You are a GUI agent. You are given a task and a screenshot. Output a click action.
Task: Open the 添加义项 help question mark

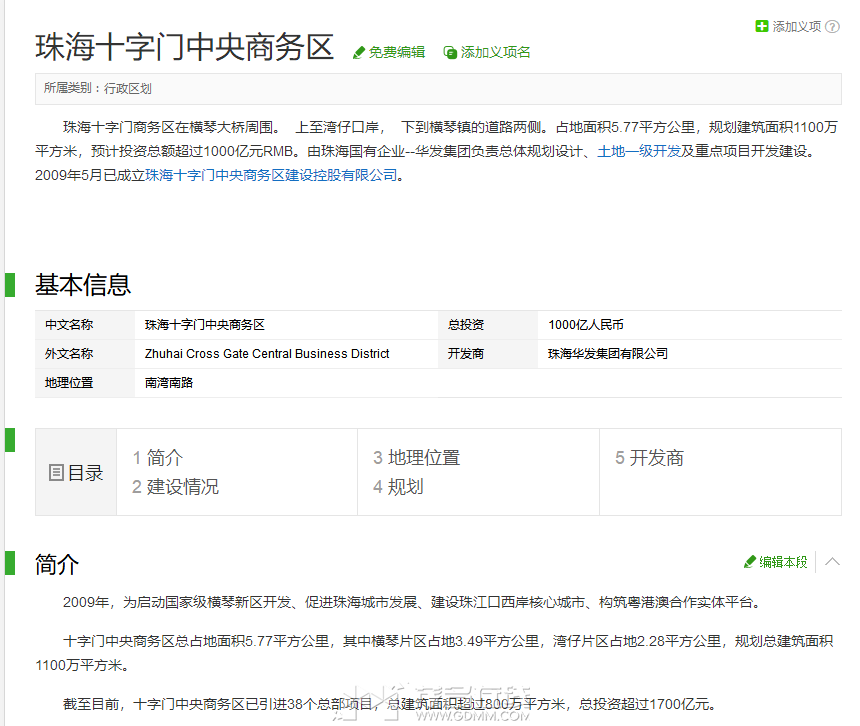833,26
